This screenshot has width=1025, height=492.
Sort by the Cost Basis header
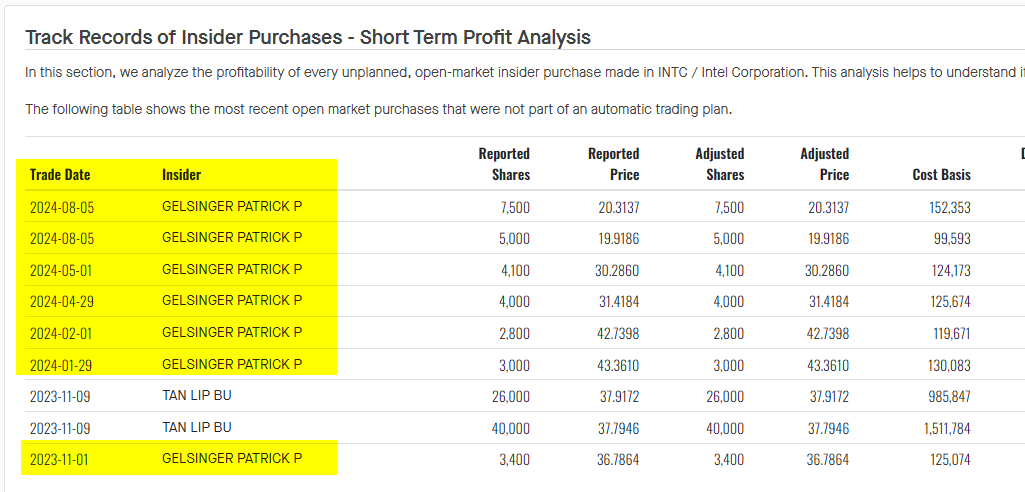[x=941, y=175]
